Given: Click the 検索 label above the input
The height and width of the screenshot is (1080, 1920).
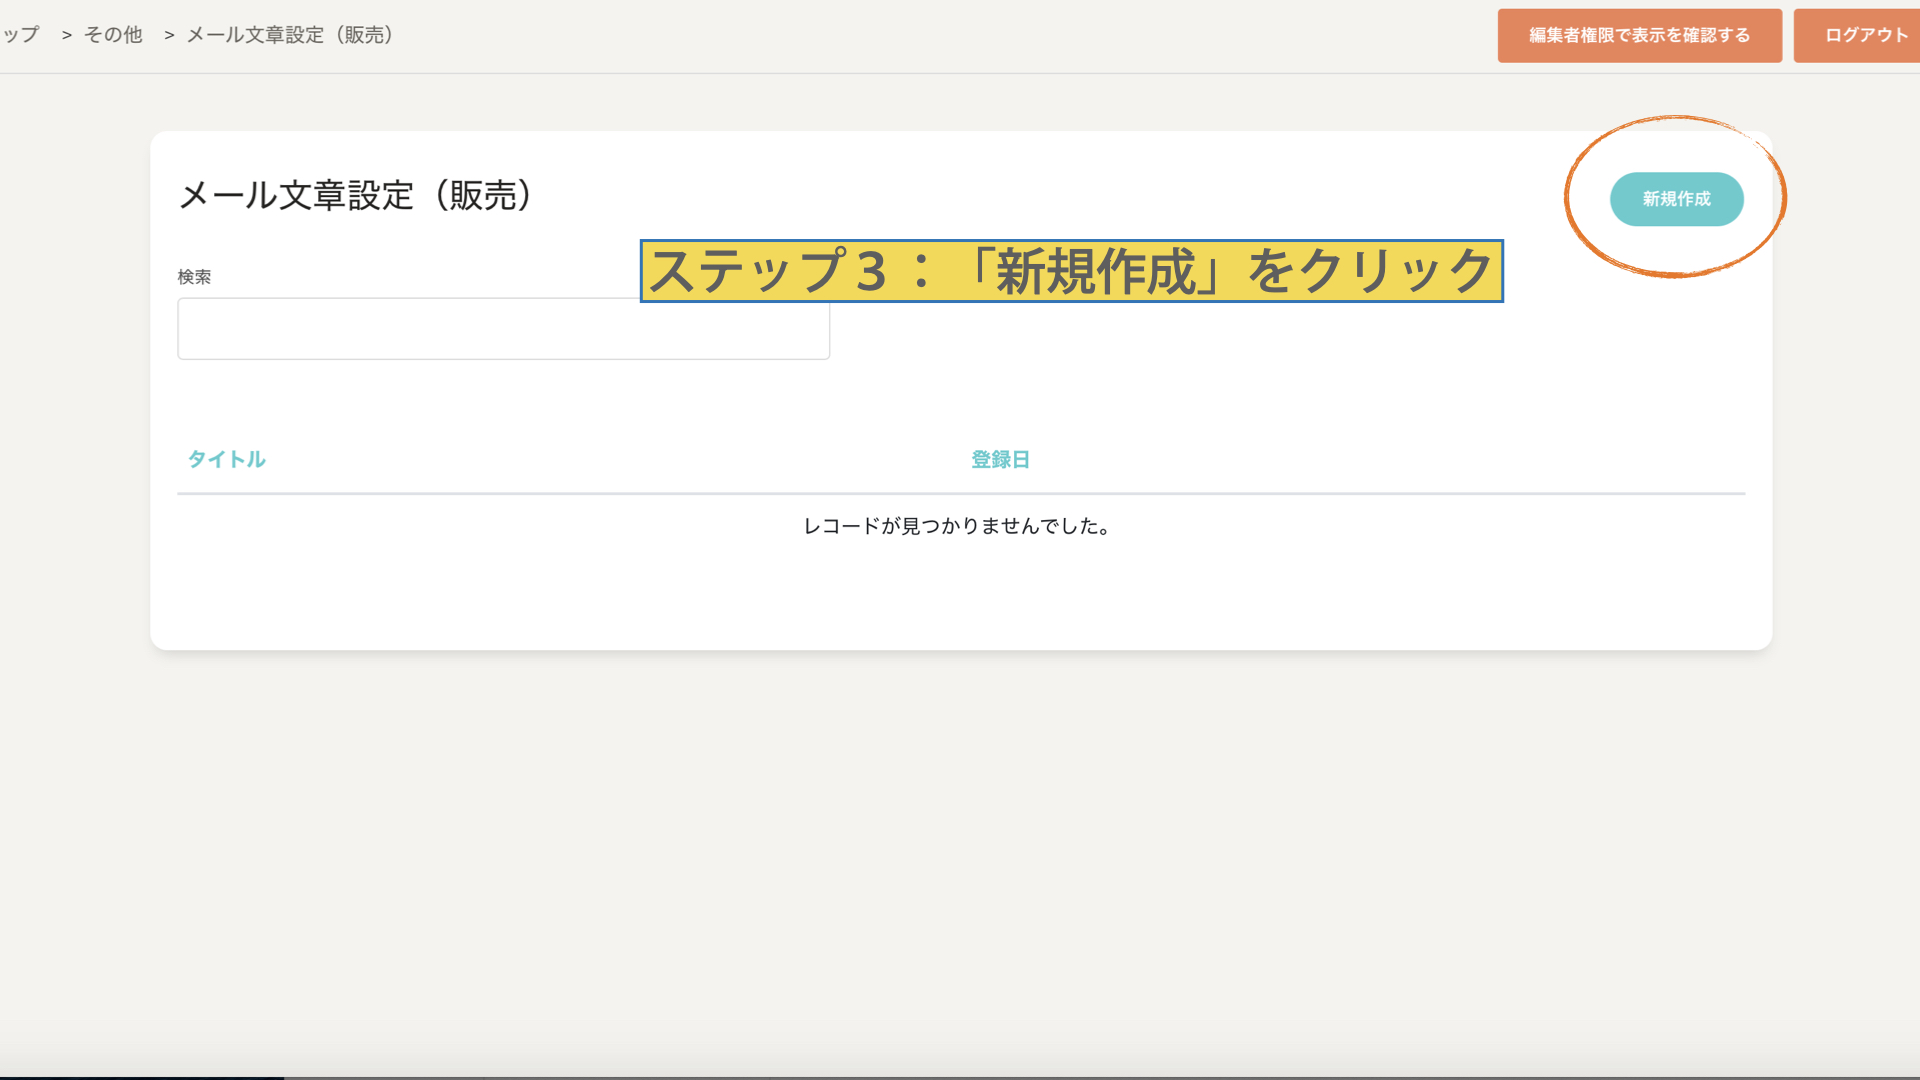Looking at the screenshot, I should (194, 277).
